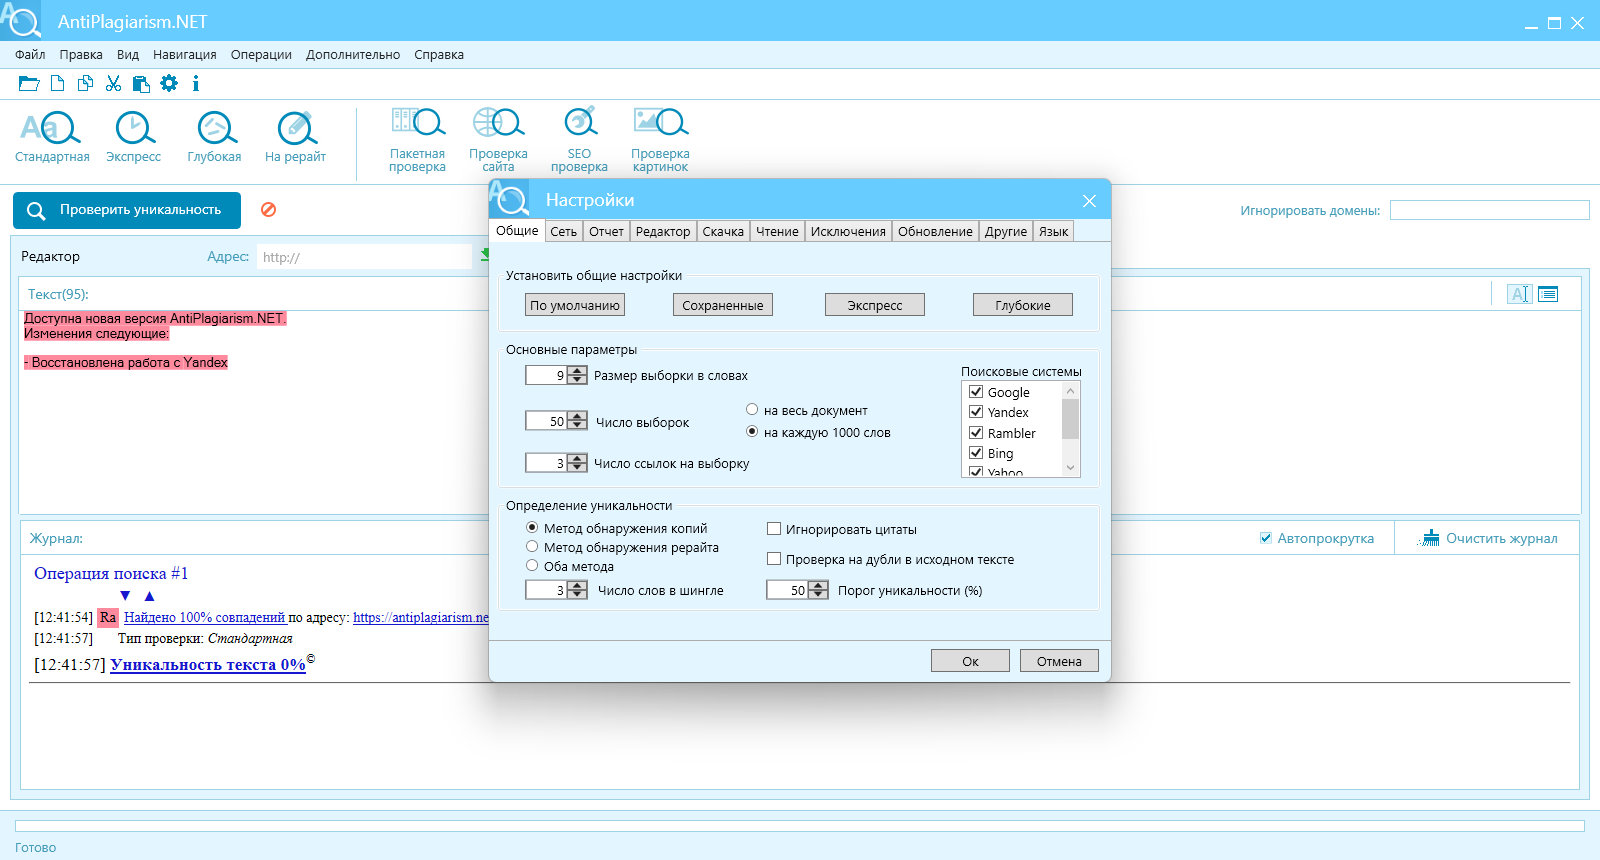Select на каждую 1000 слов radio
The width and height of the screenshot is (1600, 860).
(752, 431)
